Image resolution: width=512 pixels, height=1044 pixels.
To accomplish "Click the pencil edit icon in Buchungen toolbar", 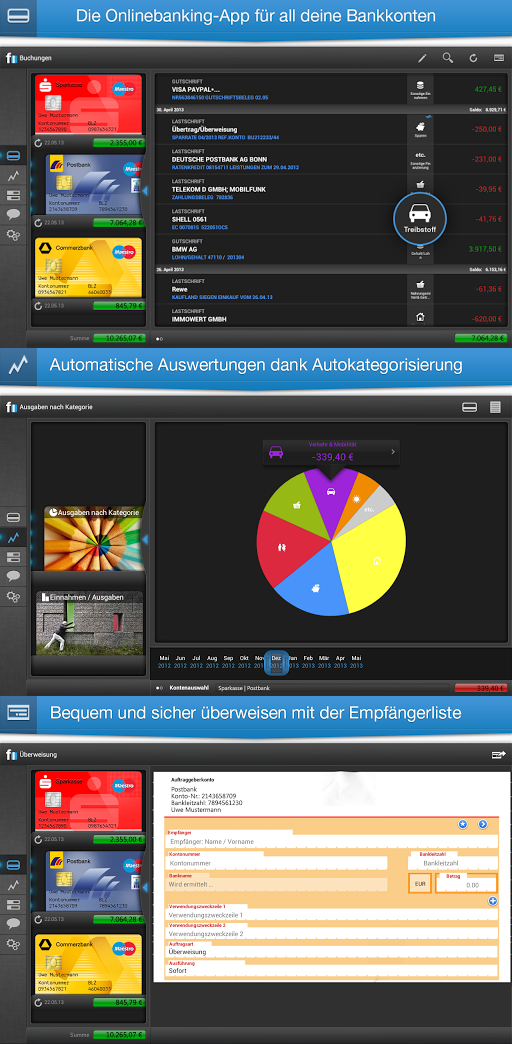I will 421,58.
